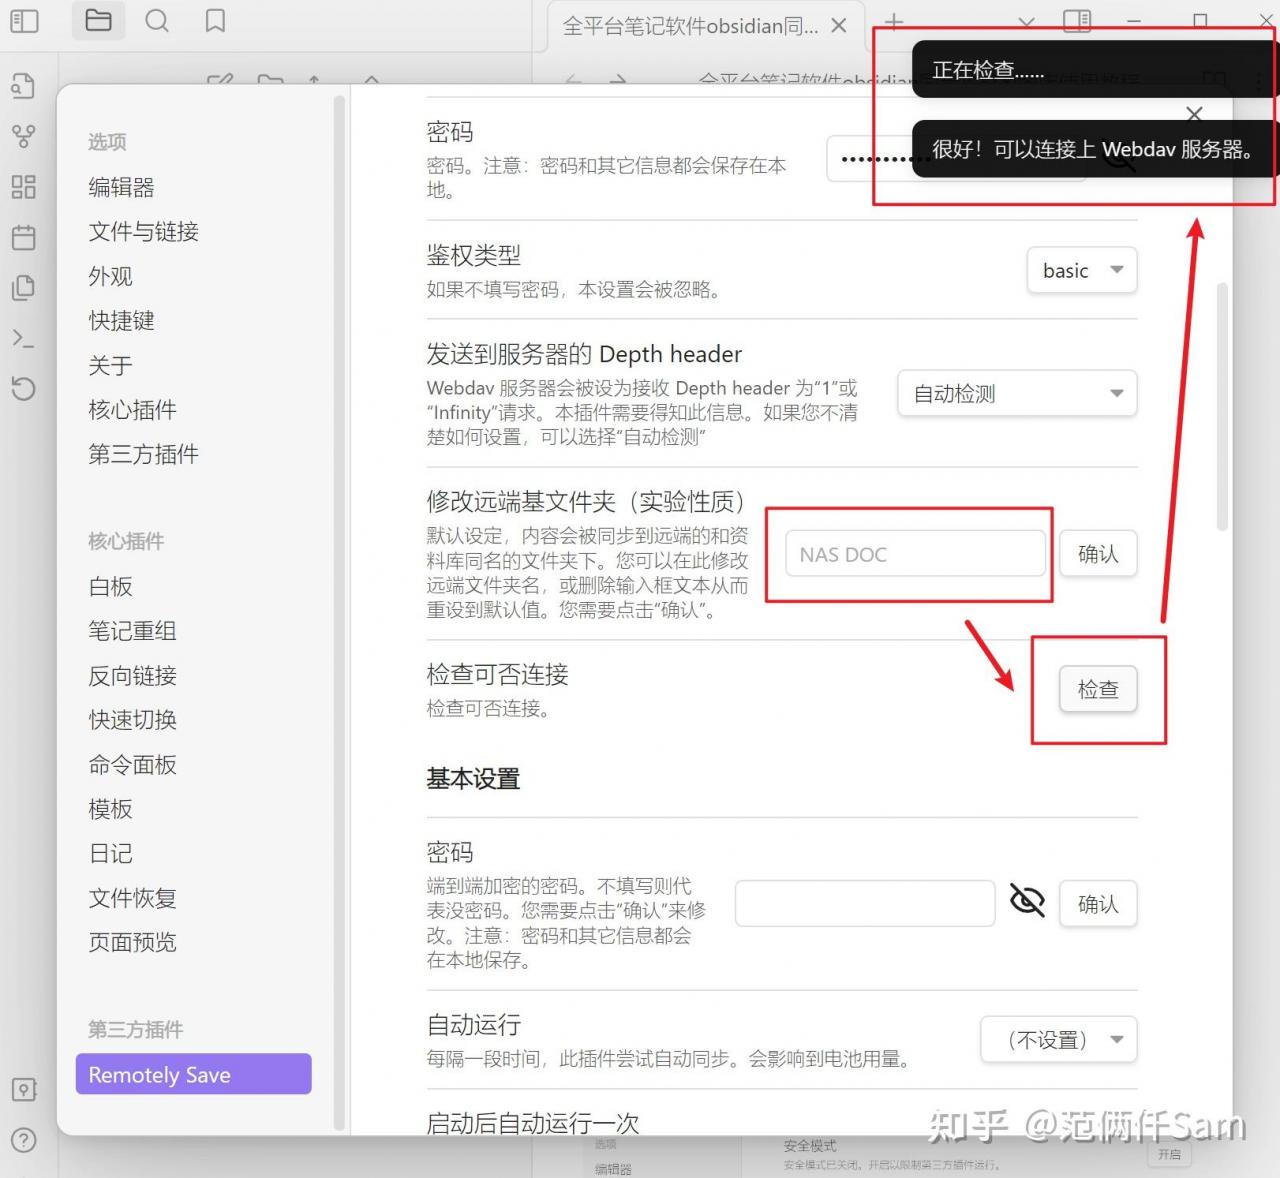
Task: Toggle encryption password visibility eye icon
Action: click(x=1027, y=901)
